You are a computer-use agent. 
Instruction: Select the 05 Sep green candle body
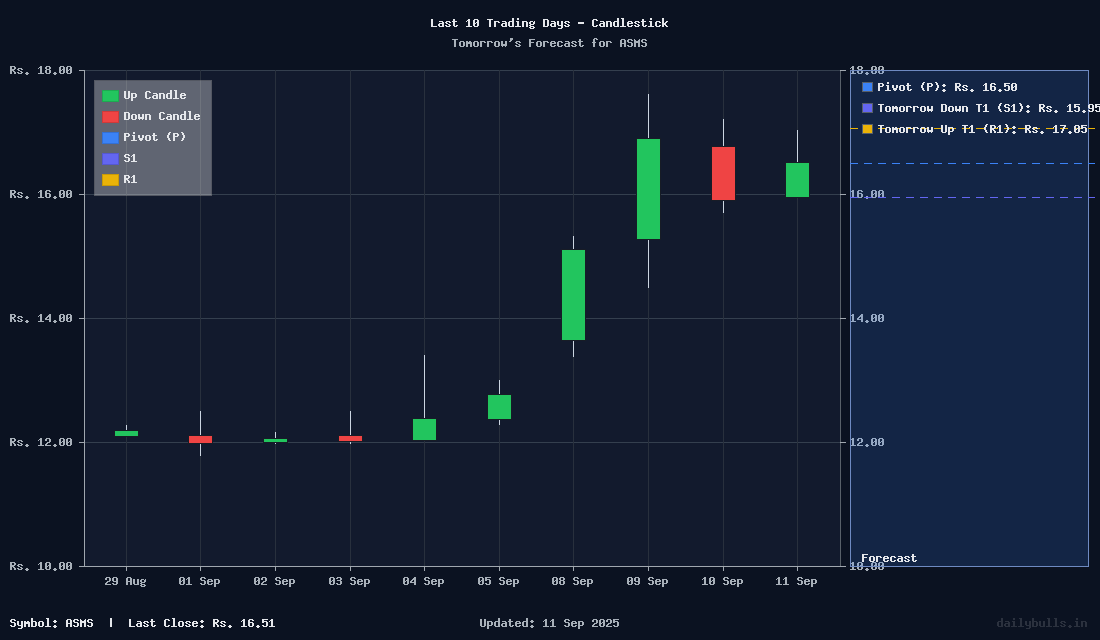pyautogui.click(x=499, y=407)
